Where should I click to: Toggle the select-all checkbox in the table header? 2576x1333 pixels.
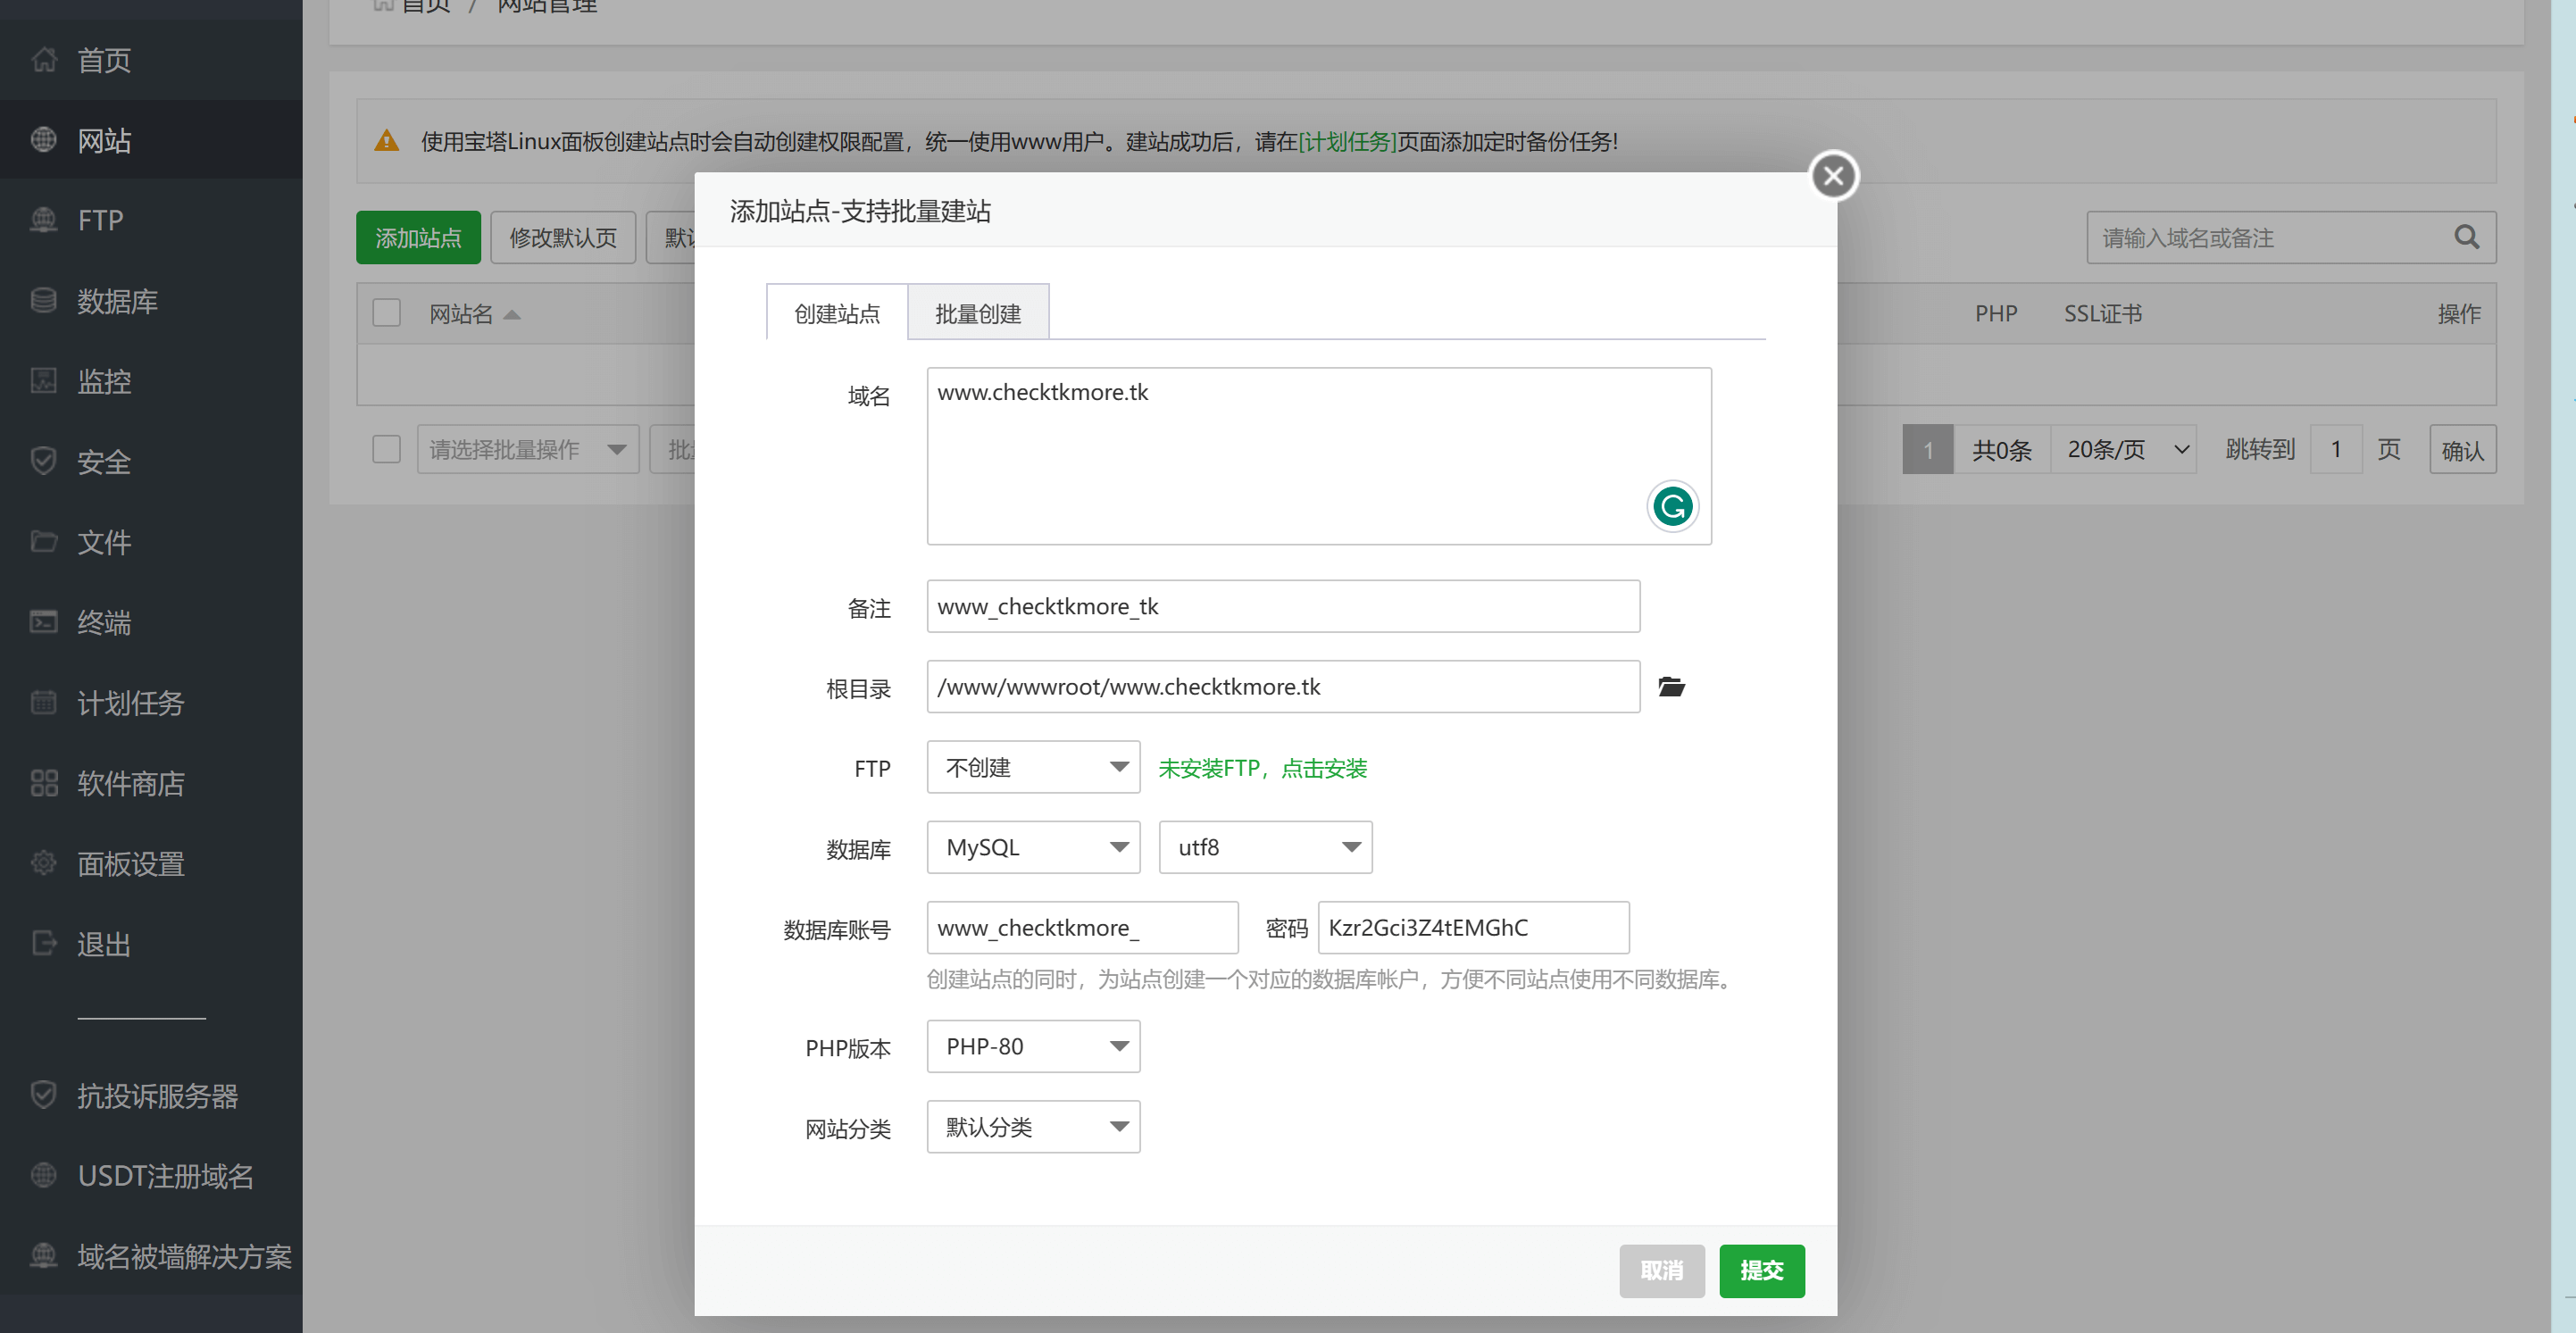pyautogui.click(x=386, y=313)
